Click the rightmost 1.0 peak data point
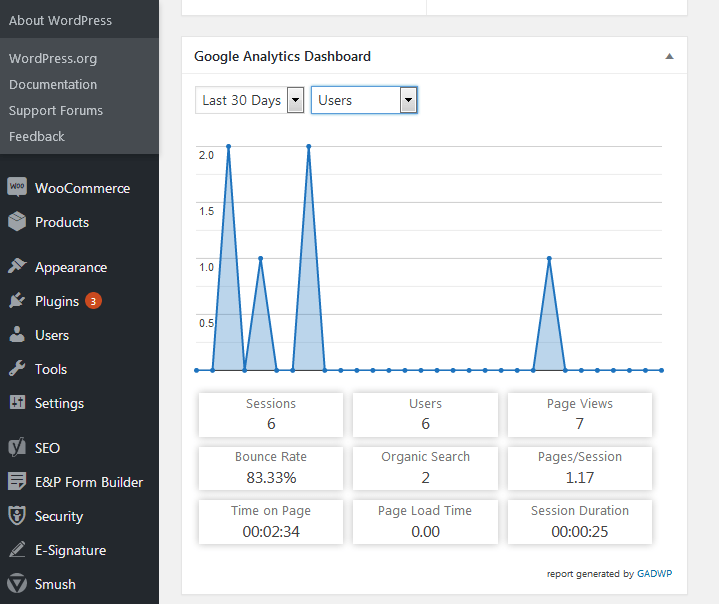Image resolution: width=719 pixels, height=604 pixels. tap(549, 258)
